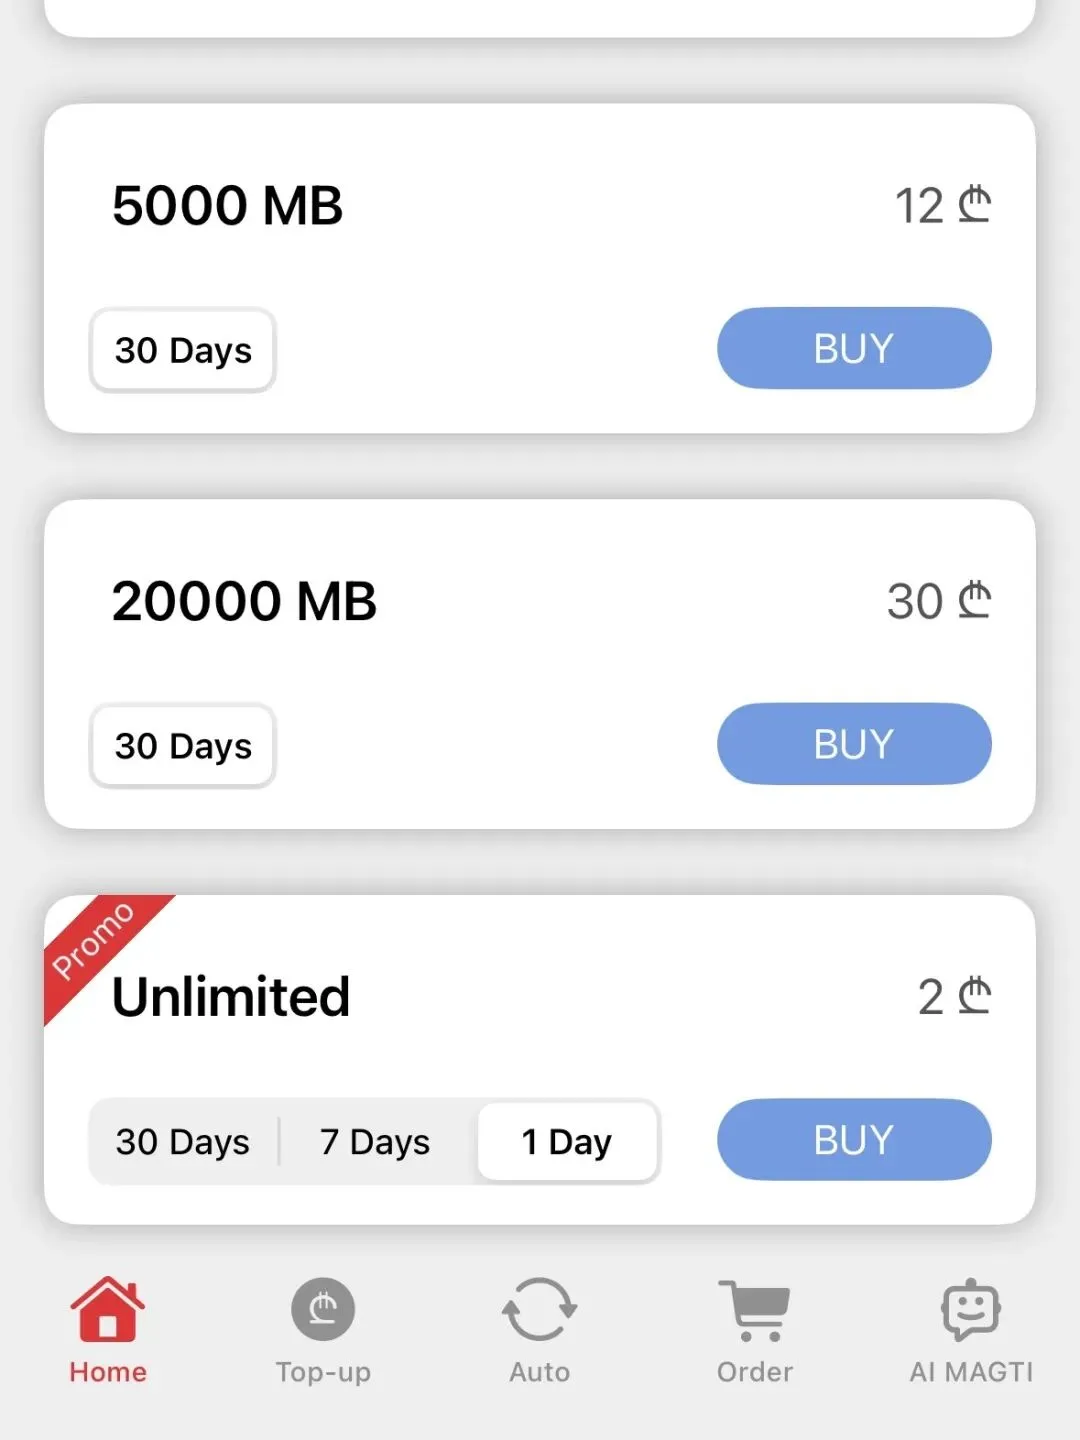Image resolution: width=1080 pixels, height=1440 pixels.
Task: Tap 30 Days chip on 20000 MB plan
Action: (183, 746)
